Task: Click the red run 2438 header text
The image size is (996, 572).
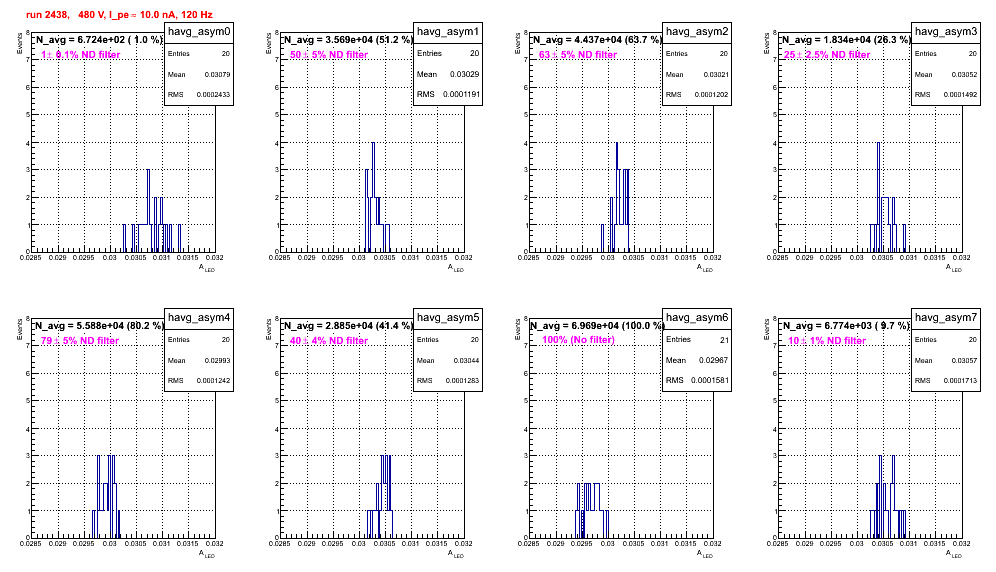Action: [x=119, y=15]
